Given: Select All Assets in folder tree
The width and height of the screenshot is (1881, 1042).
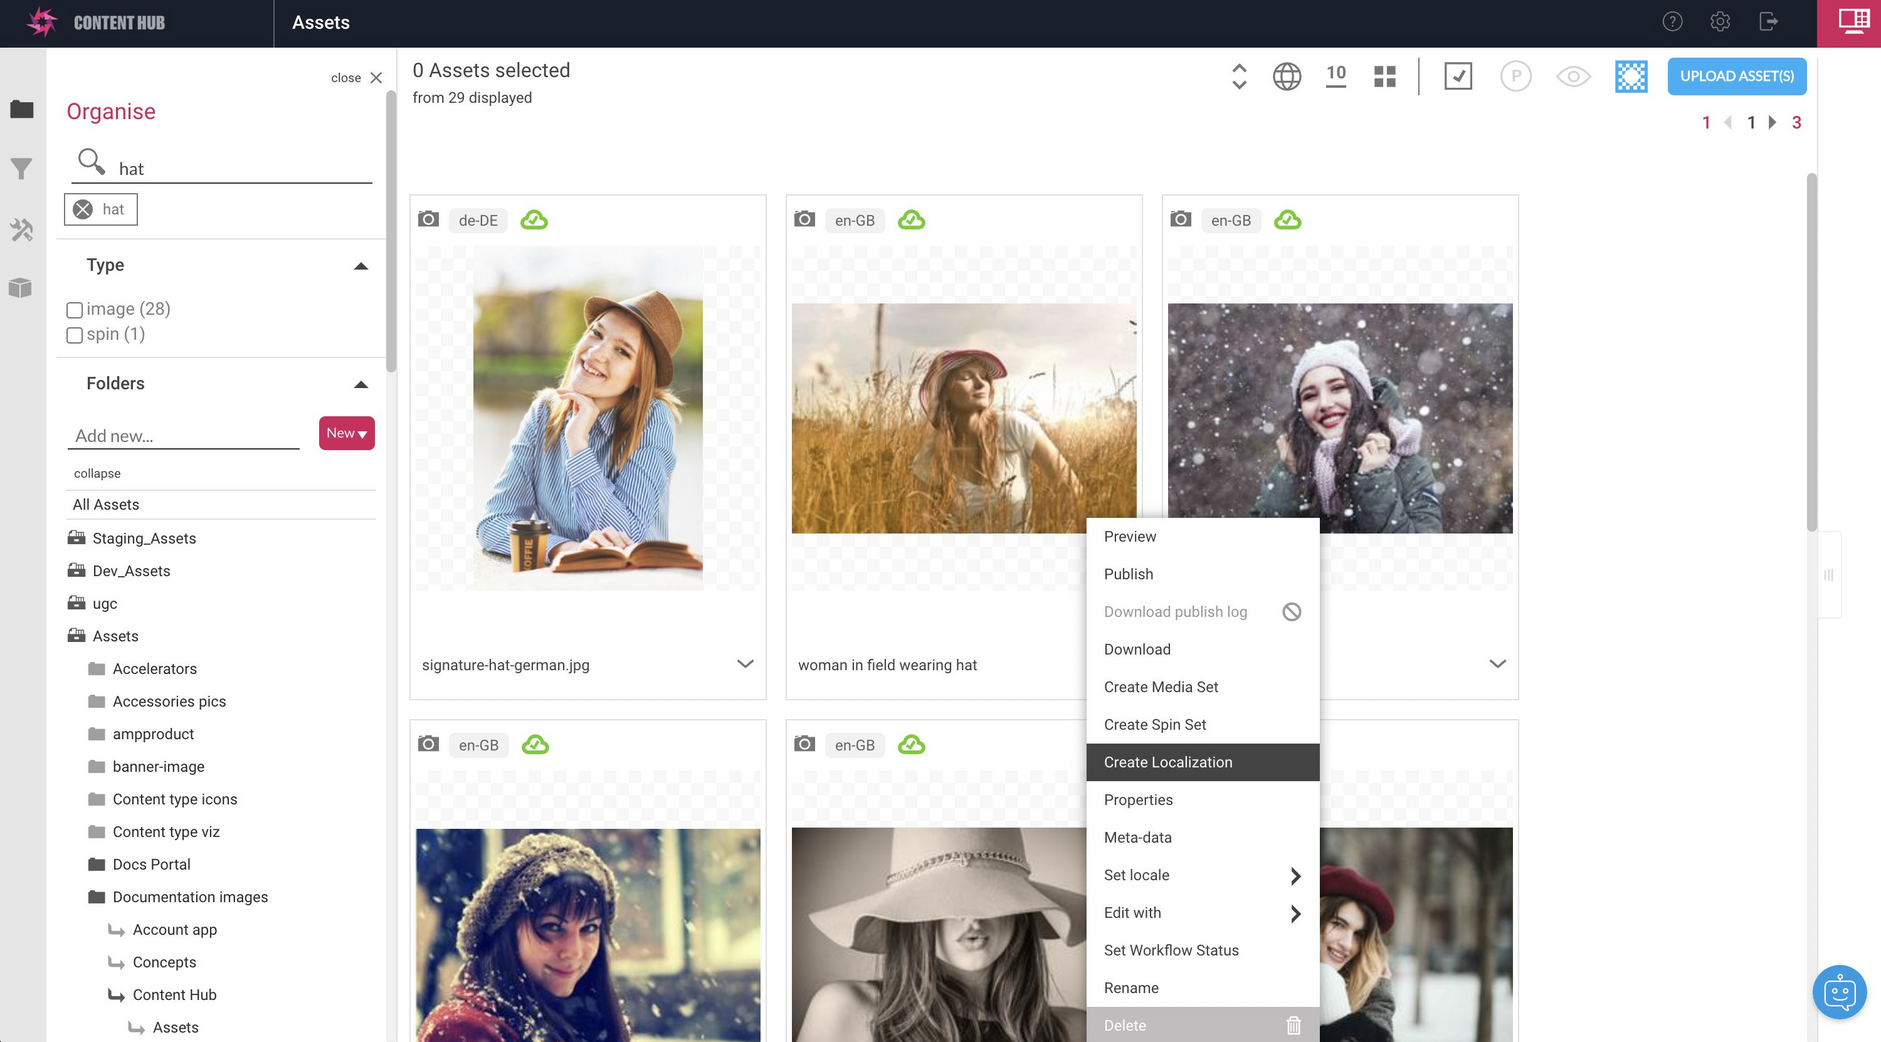Looking at the screenshot, I should (x=106, y=505).
